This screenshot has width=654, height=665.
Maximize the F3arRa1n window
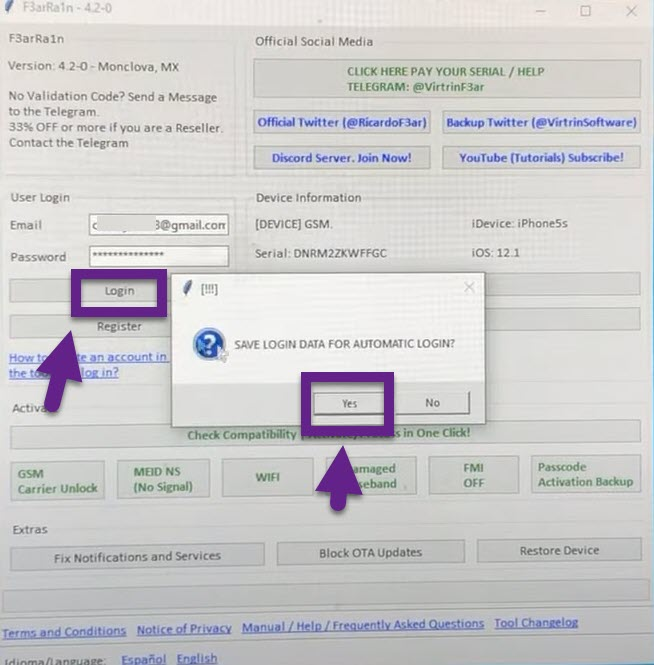[585, 11]
